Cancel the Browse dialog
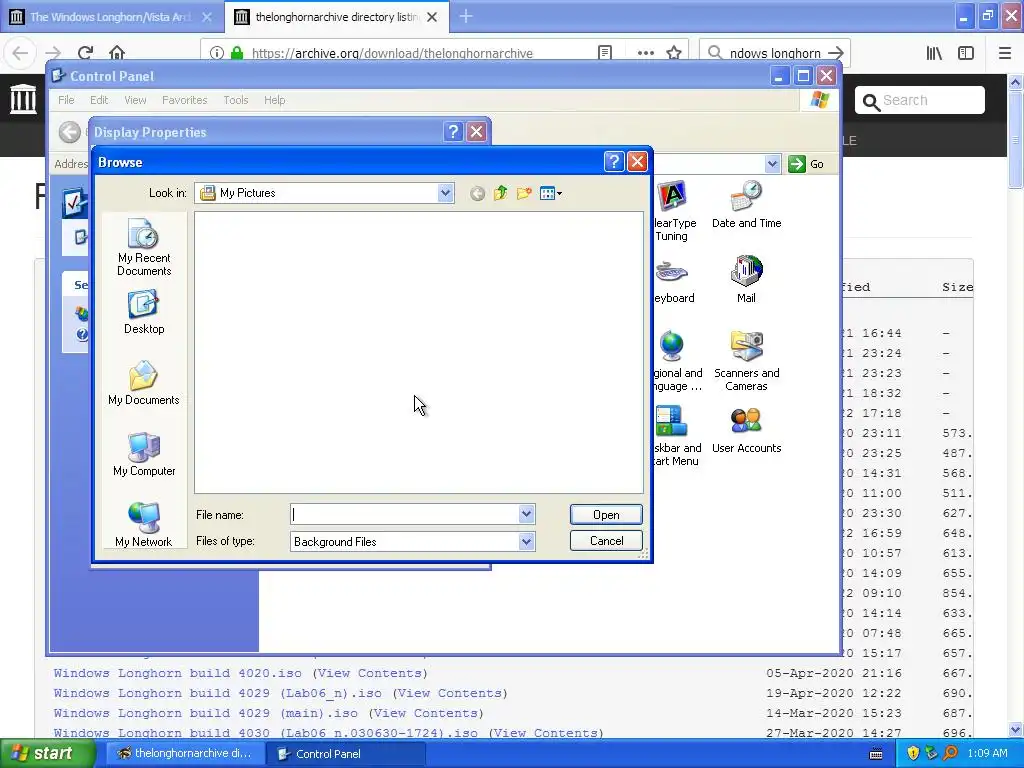Image resolution: width=1024 pixels, height=768 pixels. pos(606,541)
